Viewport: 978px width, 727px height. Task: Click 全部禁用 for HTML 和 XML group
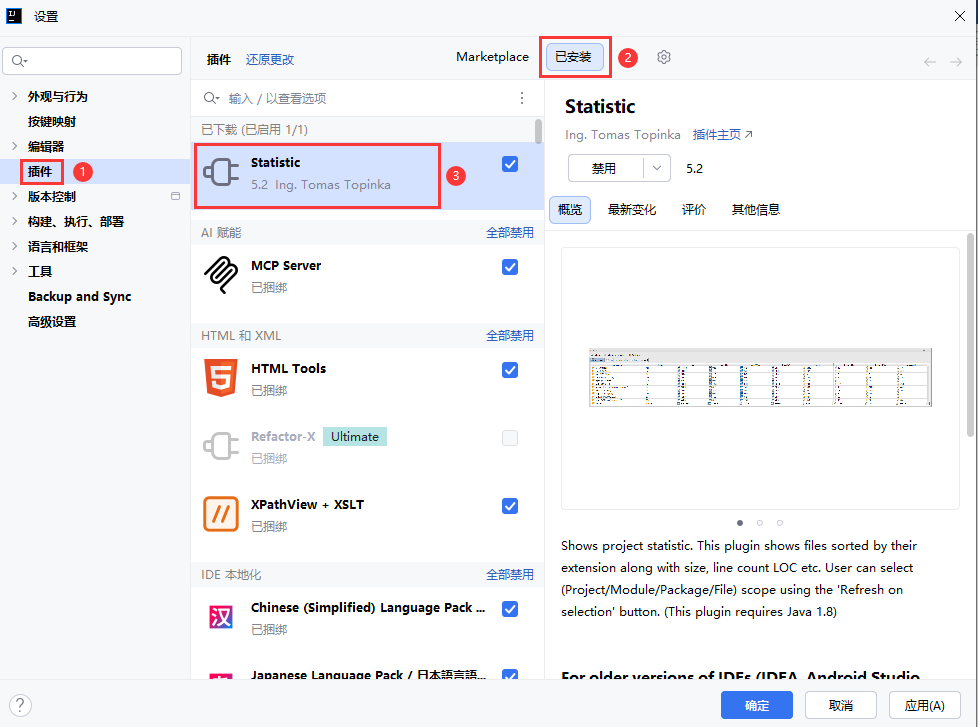(510, 335)
